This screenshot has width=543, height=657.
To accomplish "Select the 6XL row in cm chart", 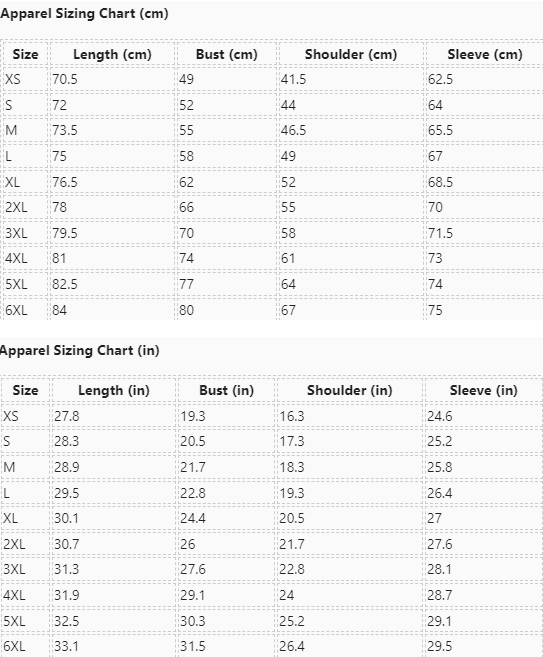I will (273, 310).
